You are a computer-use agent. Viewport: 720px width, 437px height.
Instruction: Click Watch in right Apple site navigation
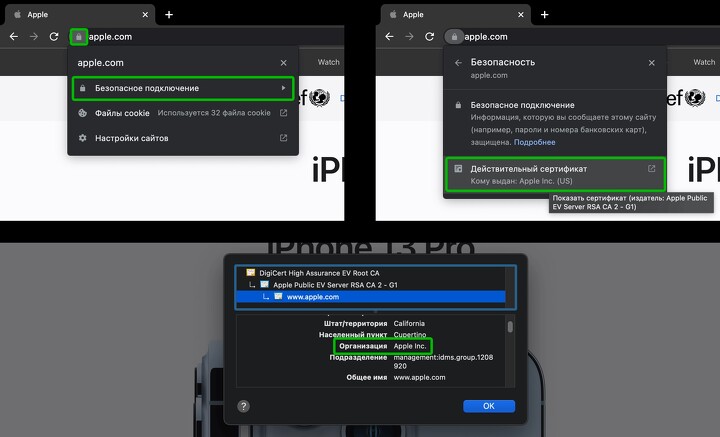click(704, 62)
